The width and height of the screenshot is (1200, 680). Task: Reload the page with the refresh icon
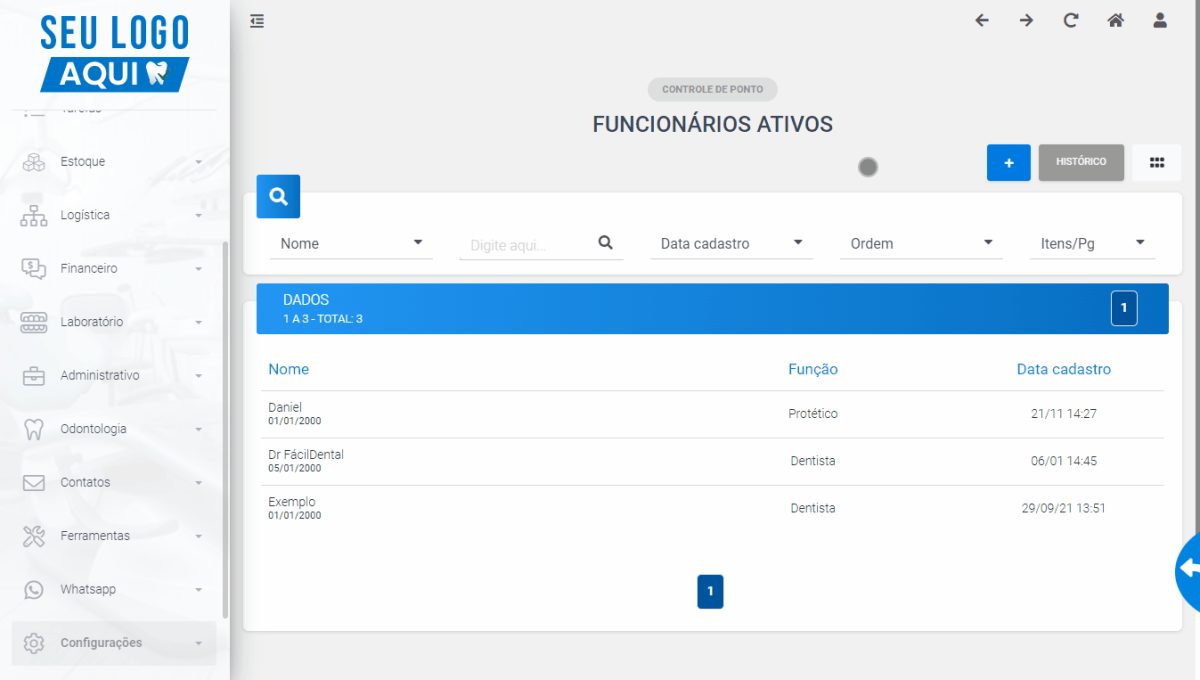(x=1071, y=20)
